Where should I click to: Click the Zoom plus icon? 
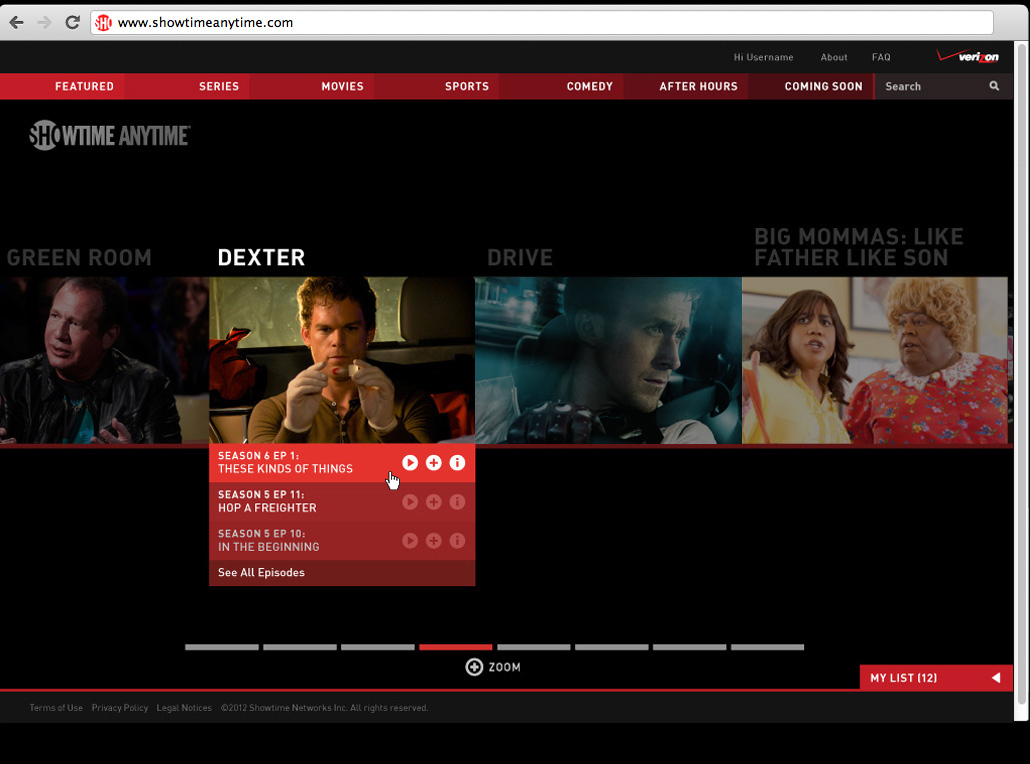[474, 667]
